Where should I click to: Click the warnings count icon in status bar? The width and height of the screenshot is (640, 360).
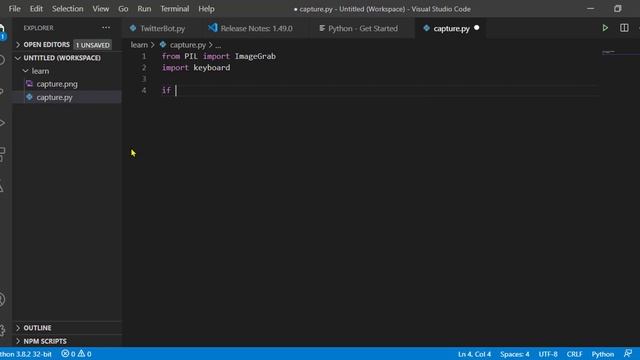(81, 353)
